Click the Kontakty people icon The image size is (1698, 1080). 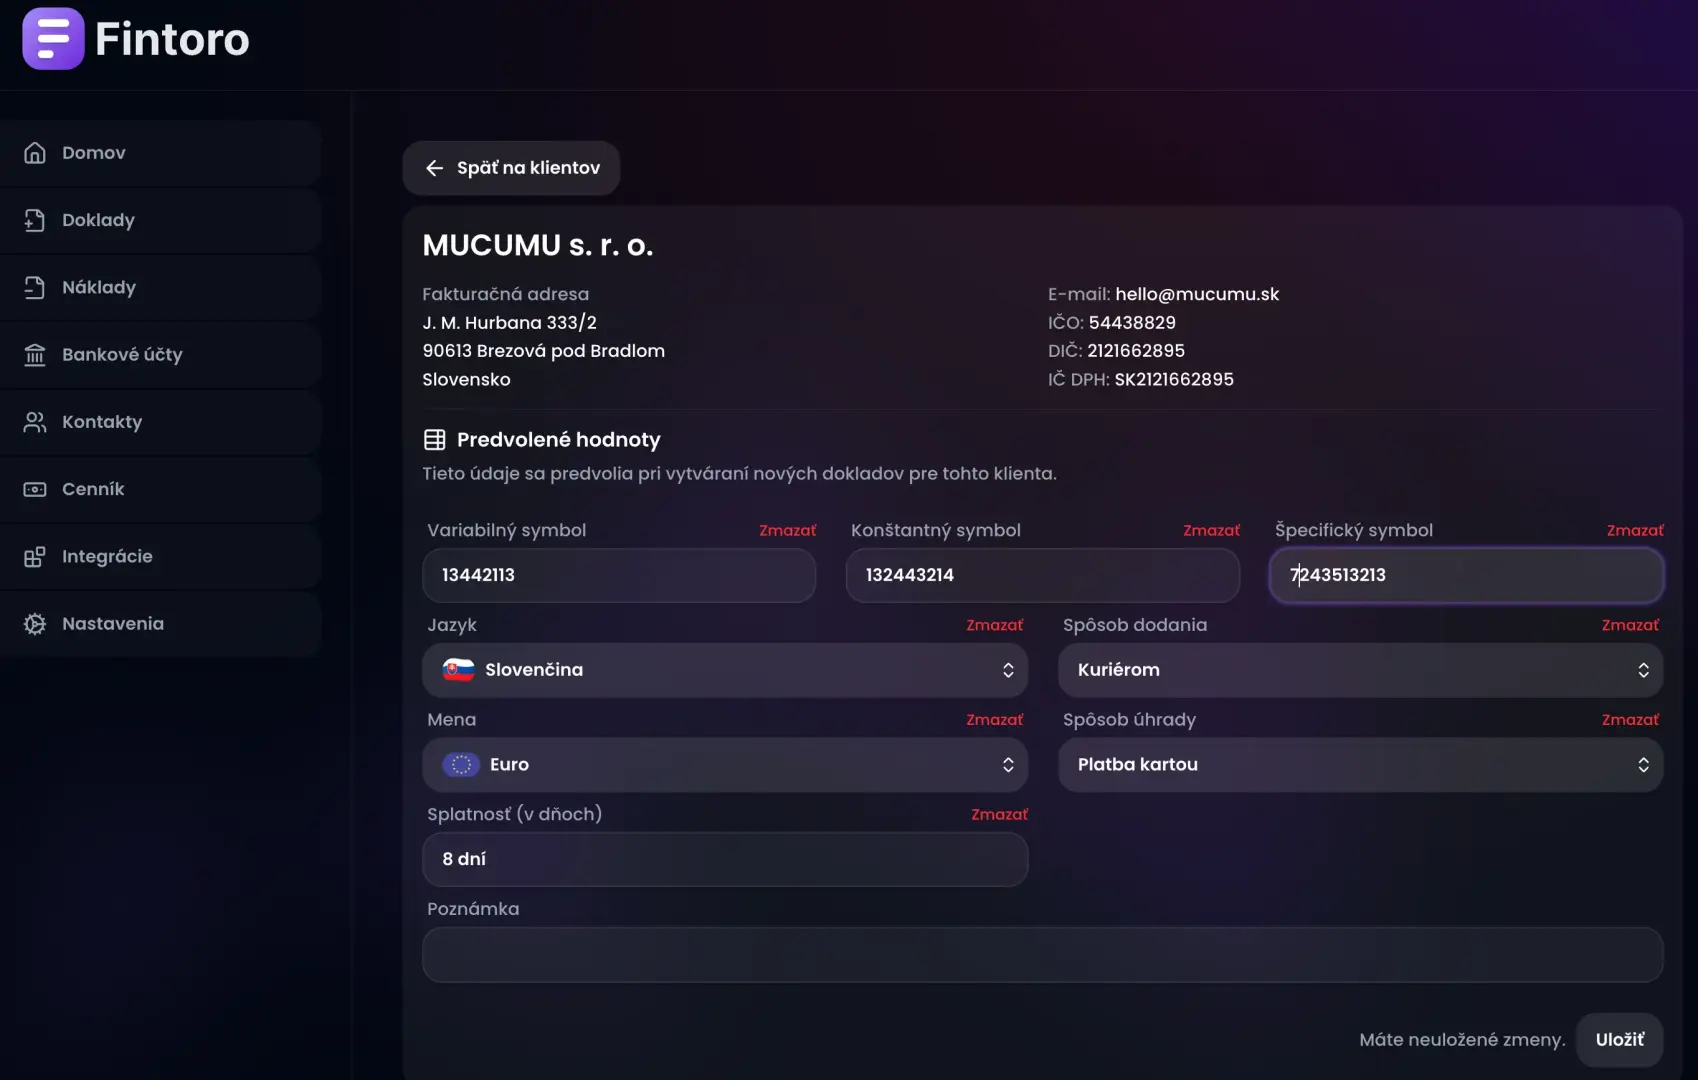point(35,422)
